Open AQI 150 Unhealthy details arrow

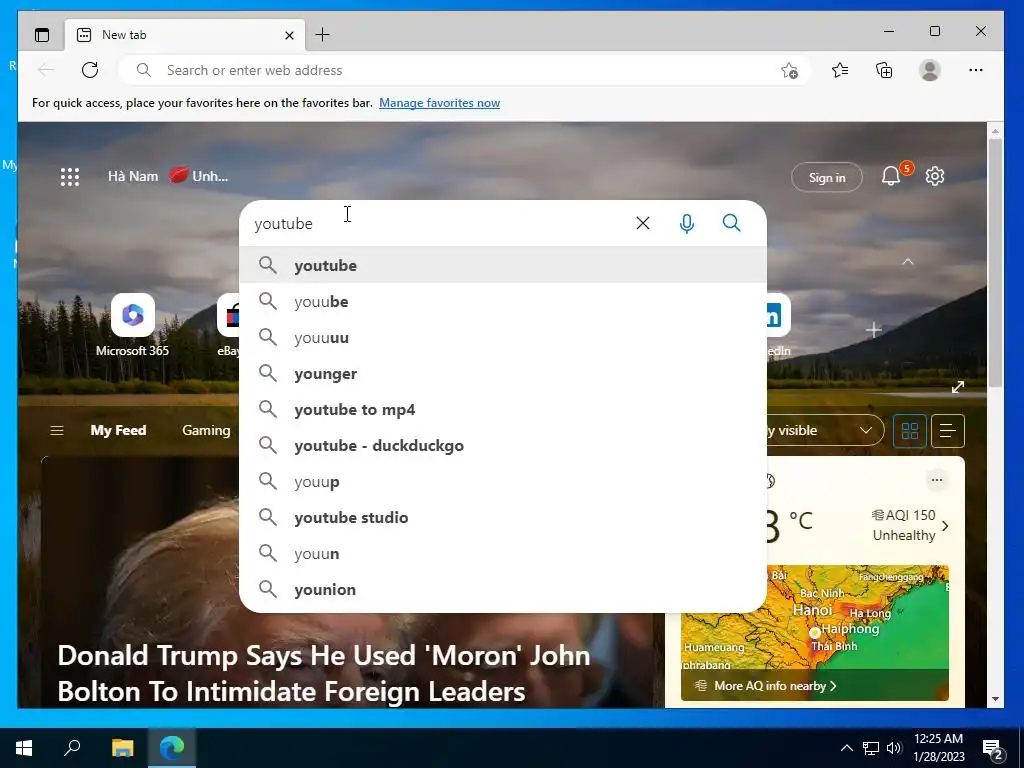point(945,525)
